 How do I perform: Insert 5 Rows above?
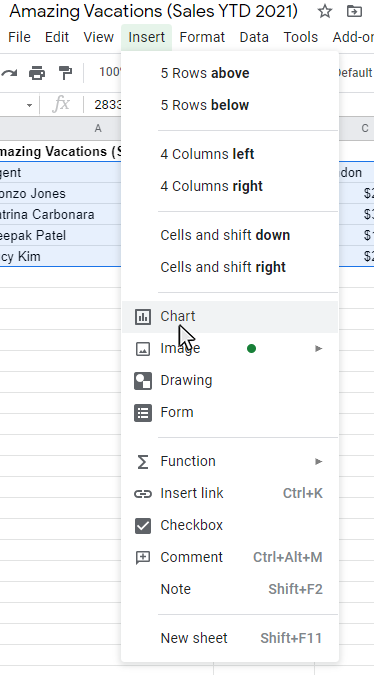tap(230, 73)
